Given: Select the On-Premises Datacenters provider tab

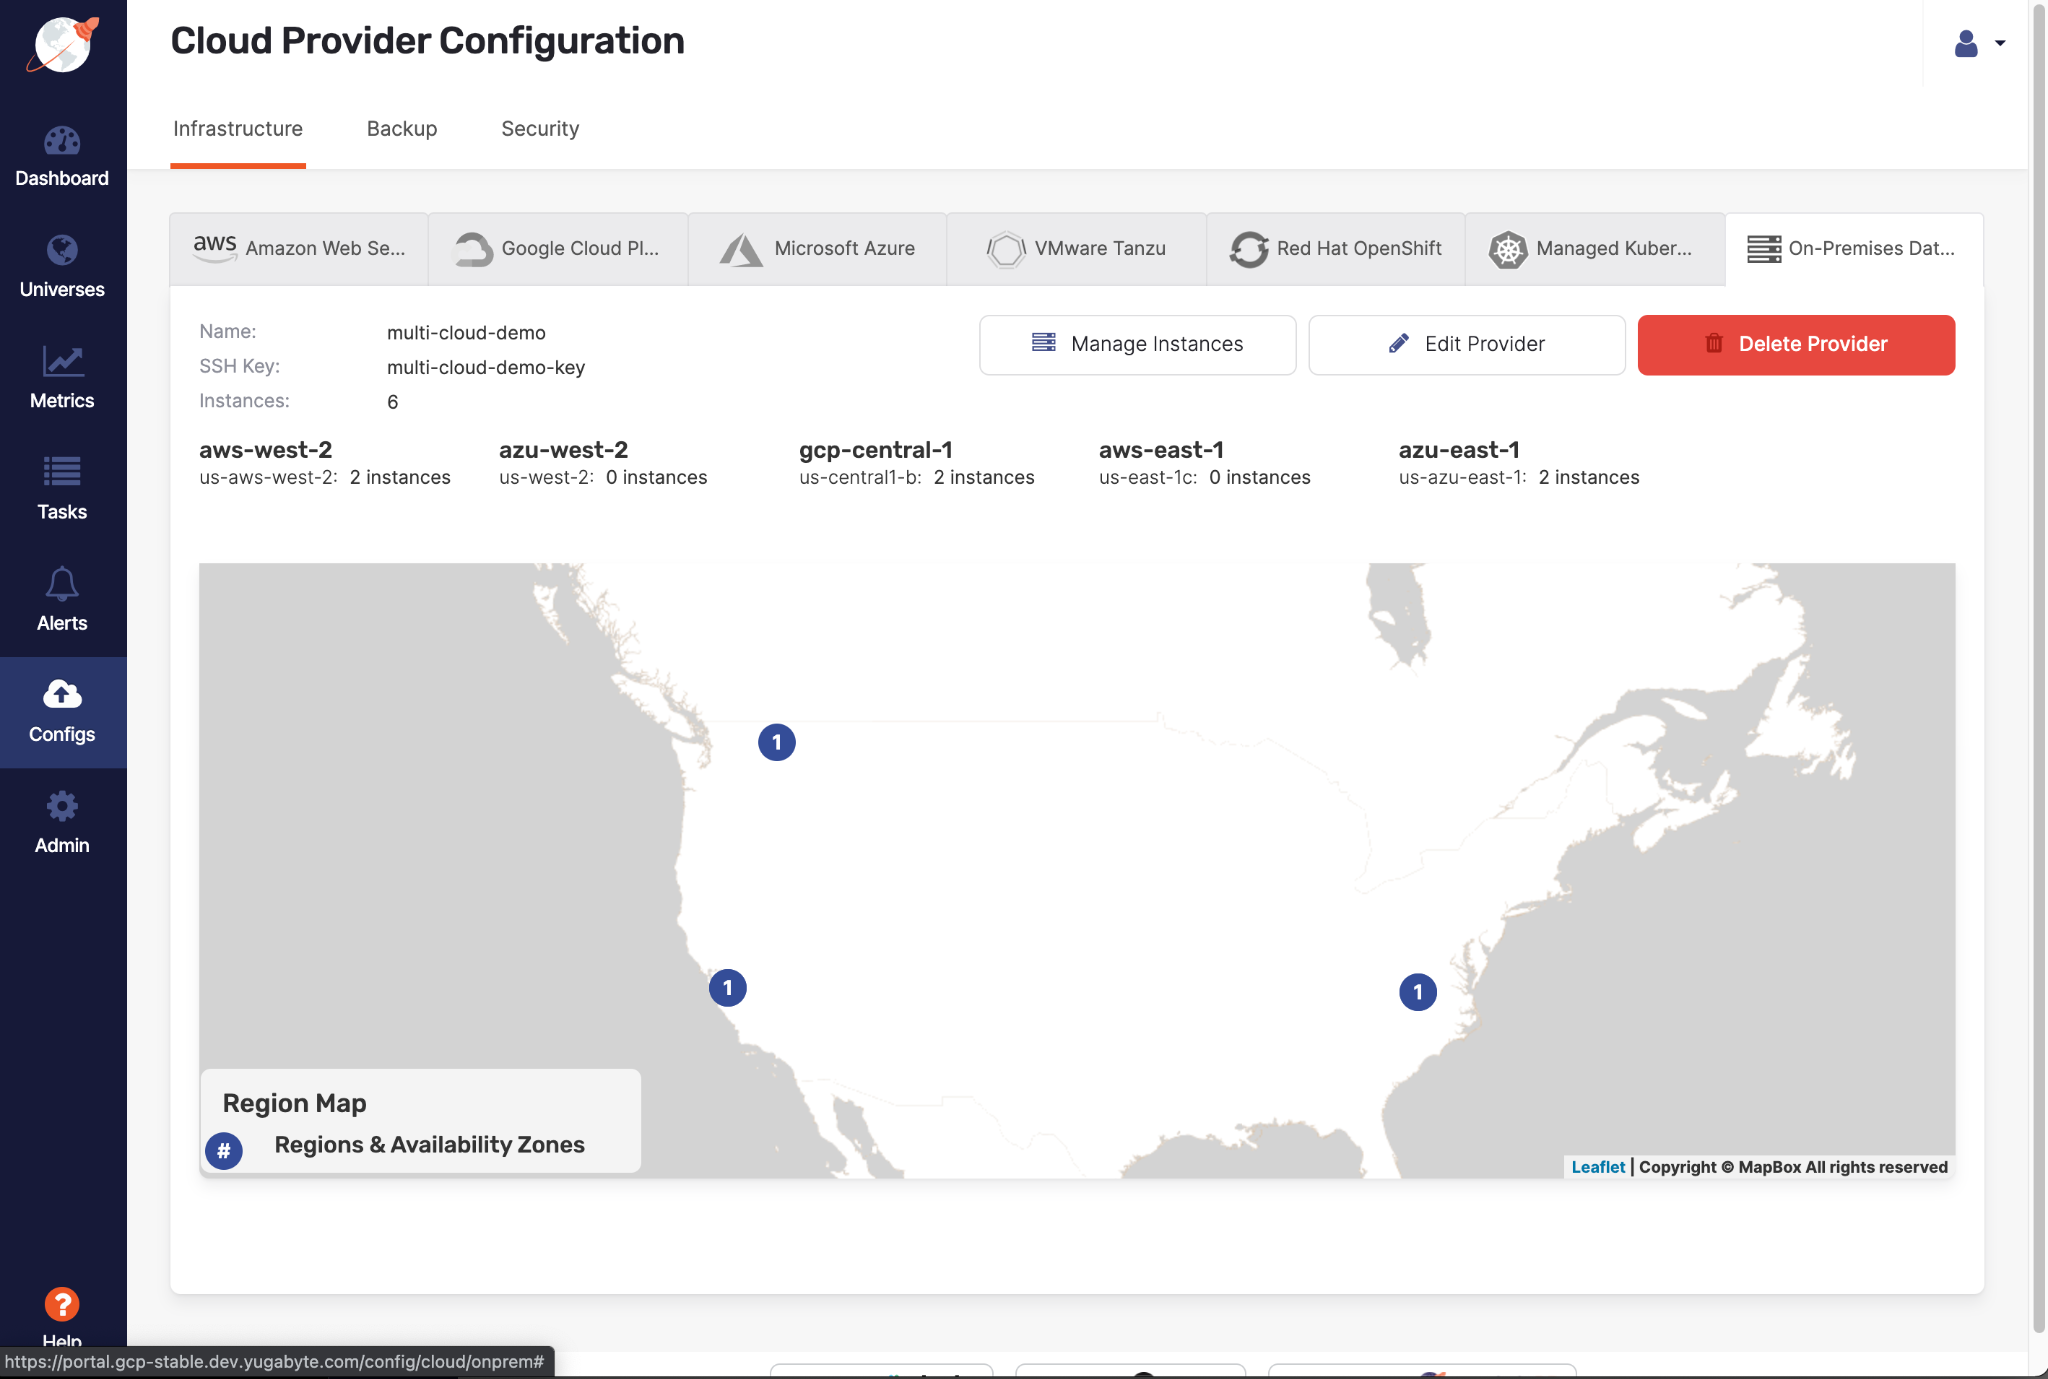Looking at the screenshot, I should coord(1854,249).
